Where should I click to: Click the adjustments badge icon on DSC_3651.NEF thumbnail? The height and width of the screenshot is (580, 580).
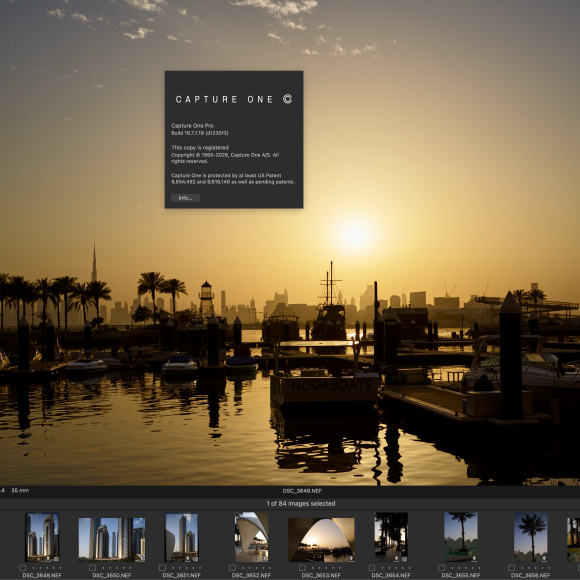[195, 559]
